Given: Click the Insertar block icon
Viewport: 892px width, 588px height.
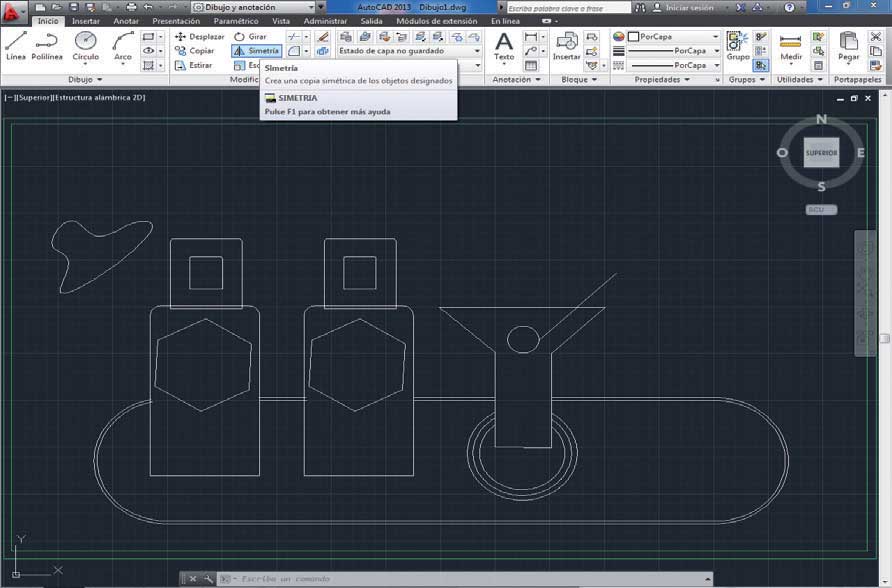Looking at the screenshot, I should coord(566,45).
